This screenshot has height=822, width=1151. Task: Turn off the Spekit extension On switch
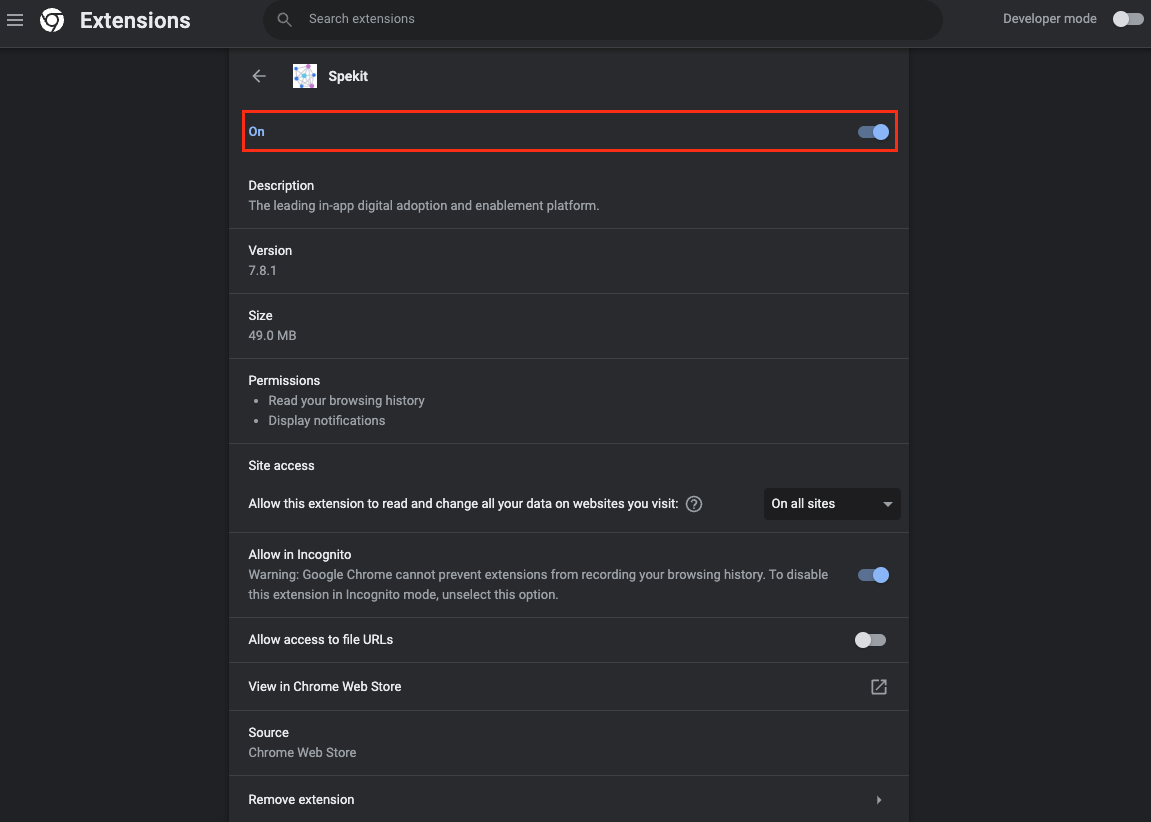pyautogui.click(x=873, y=132)
